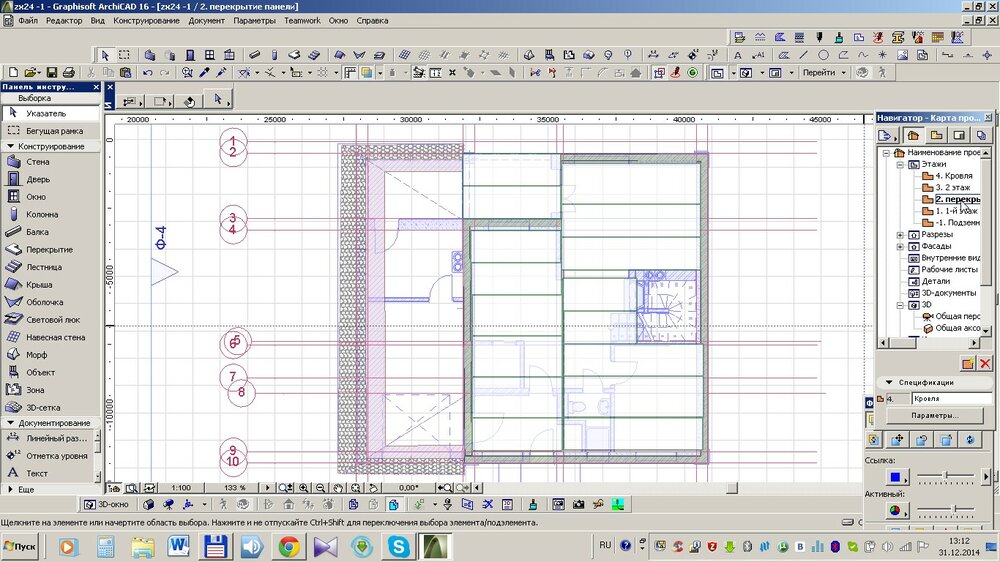Open the 4. Кровля story in navigator
The image size is (1000, 562).
[x=952, y=176]
